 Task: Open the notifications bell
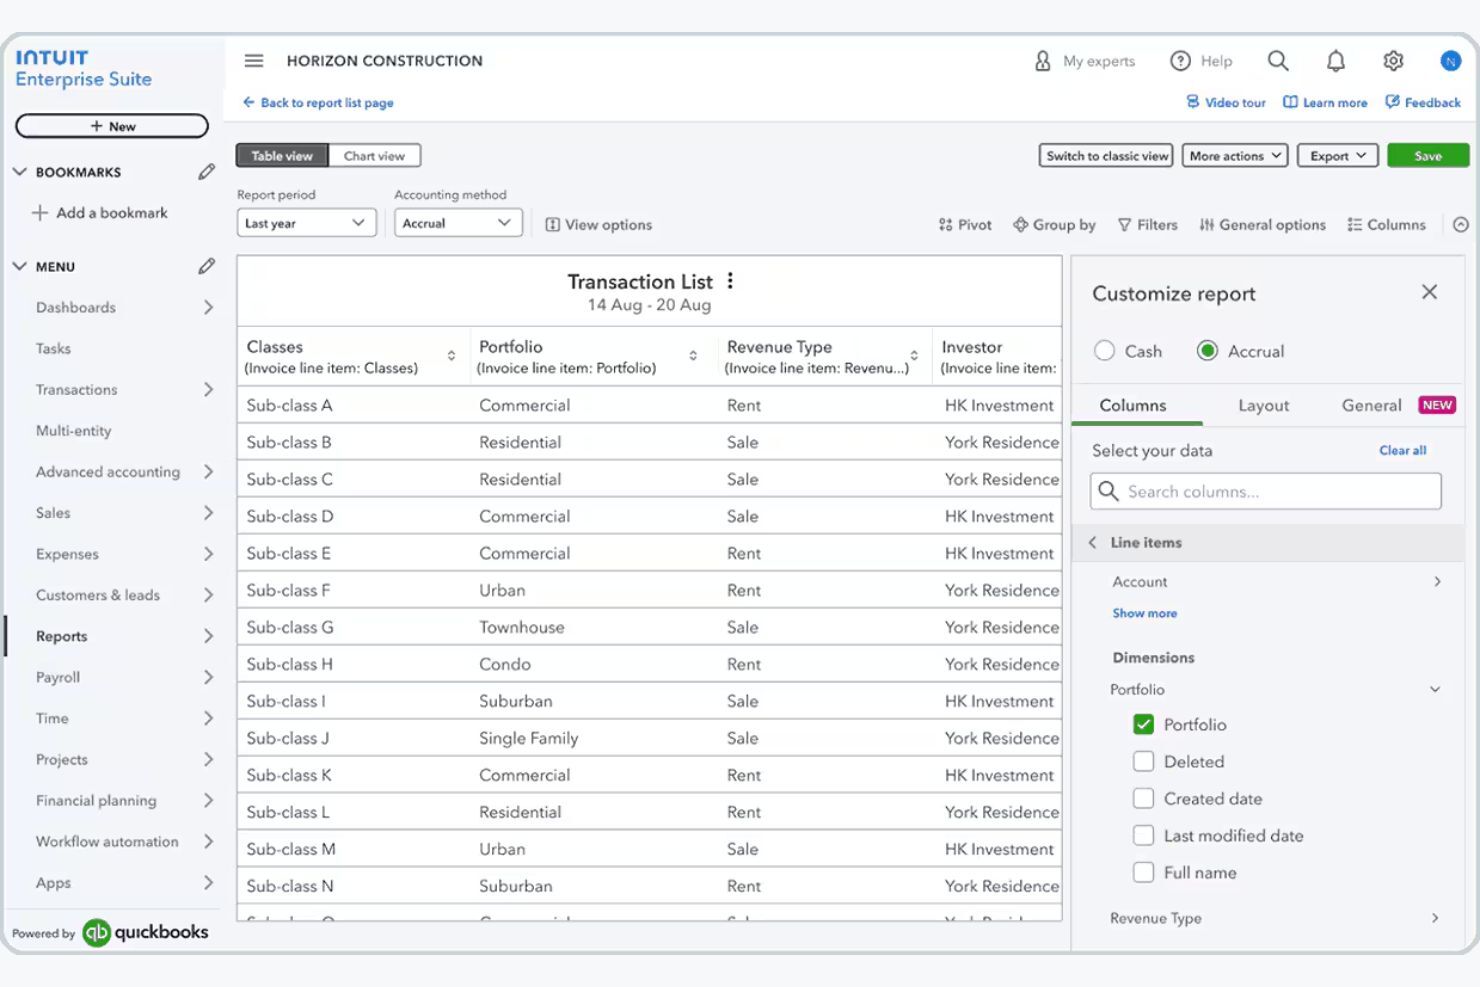pyautogui.click(x=1335, y=60)
